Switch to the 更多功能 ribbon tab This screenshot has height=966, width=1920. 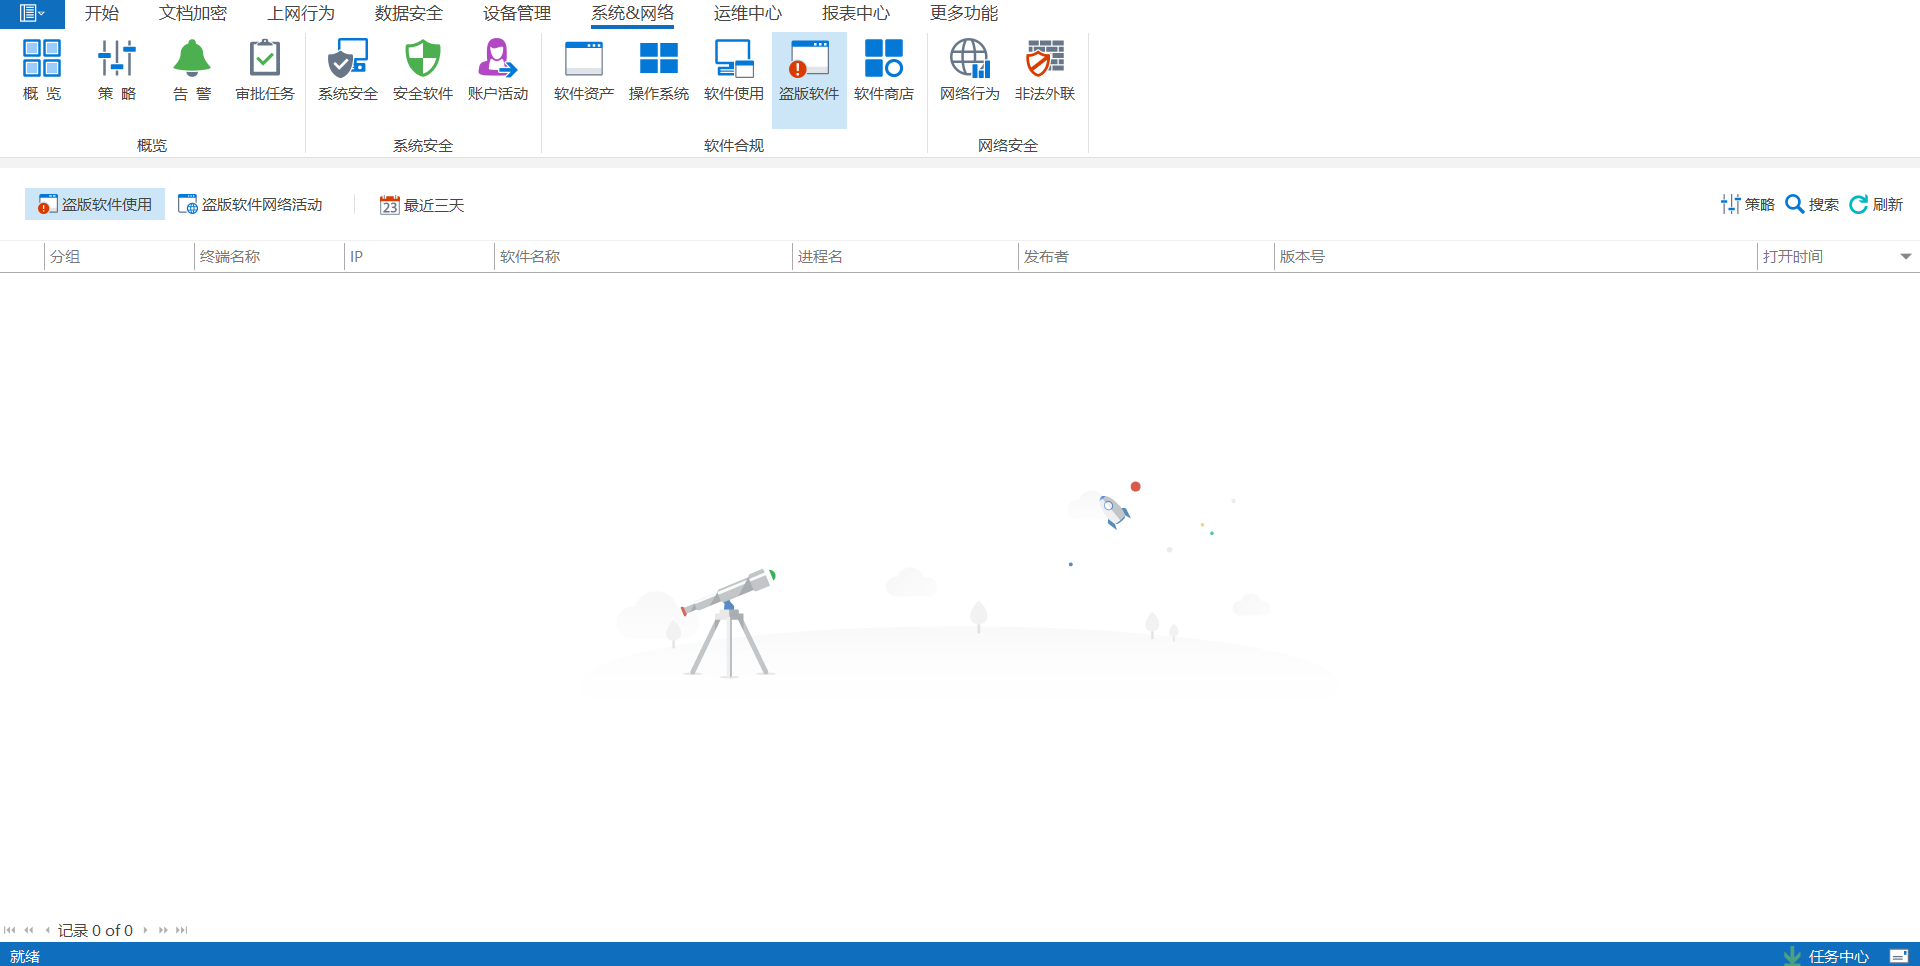(964, 13)
